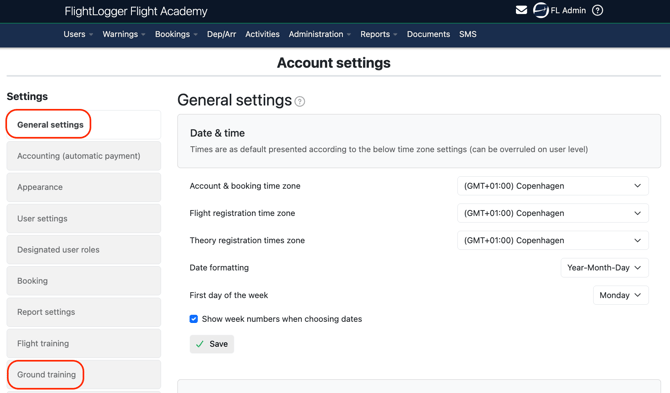The image size is (670, 393).
Task: Open Dep/Arr page
Action: (x=221, y=34)
